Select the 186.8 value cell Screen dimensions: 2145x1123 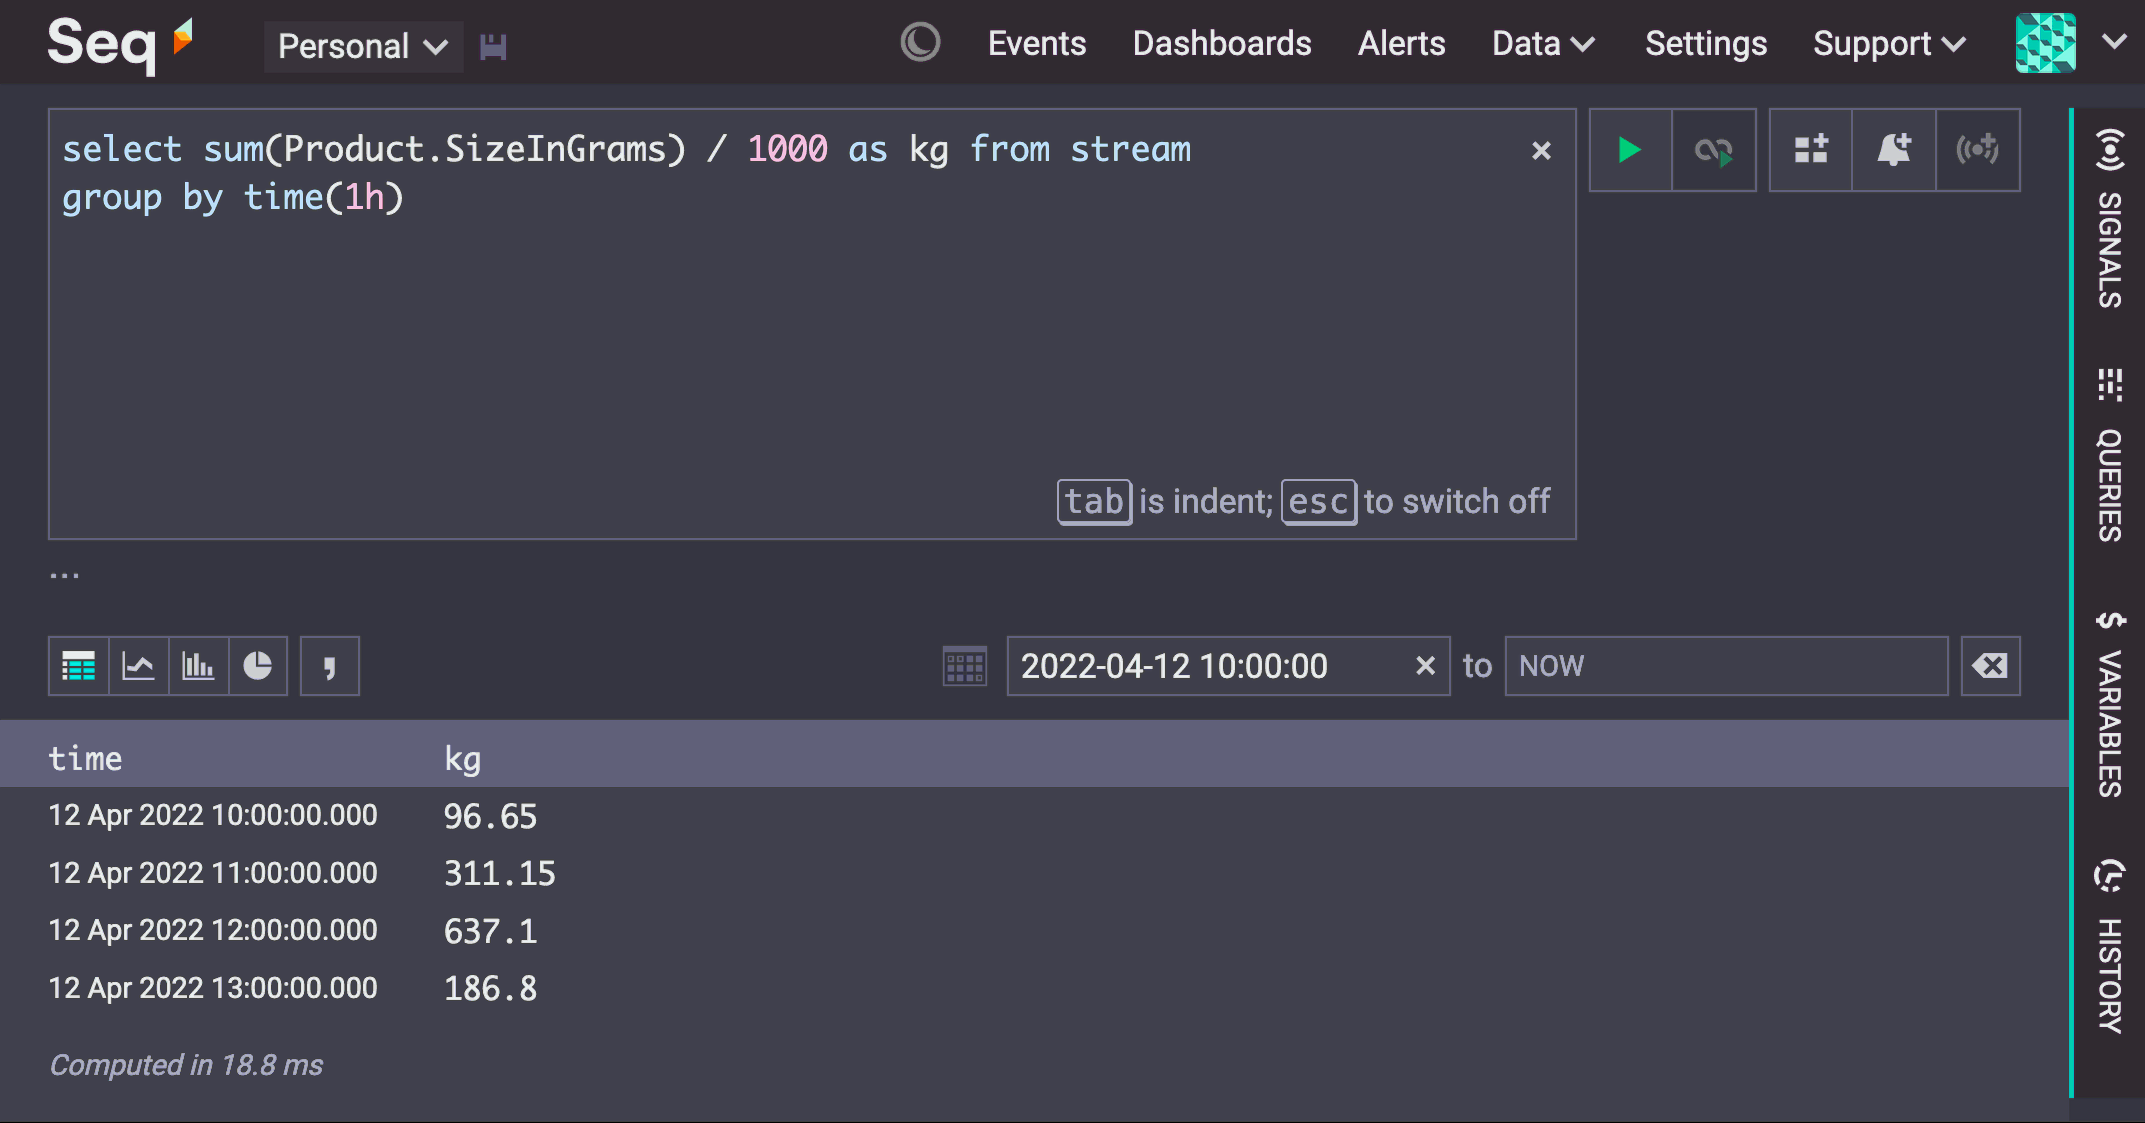click(491, 989)
